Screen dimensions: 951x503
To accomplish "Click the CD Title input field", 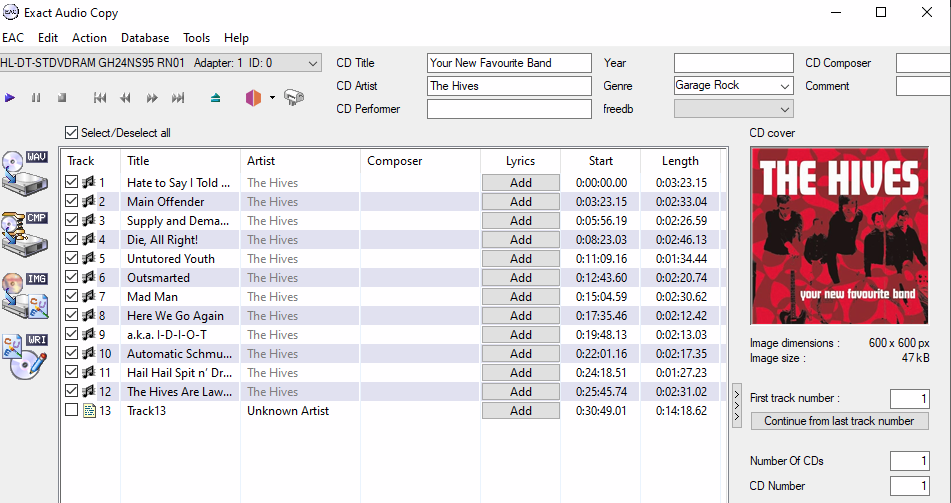I will point(509,63).
